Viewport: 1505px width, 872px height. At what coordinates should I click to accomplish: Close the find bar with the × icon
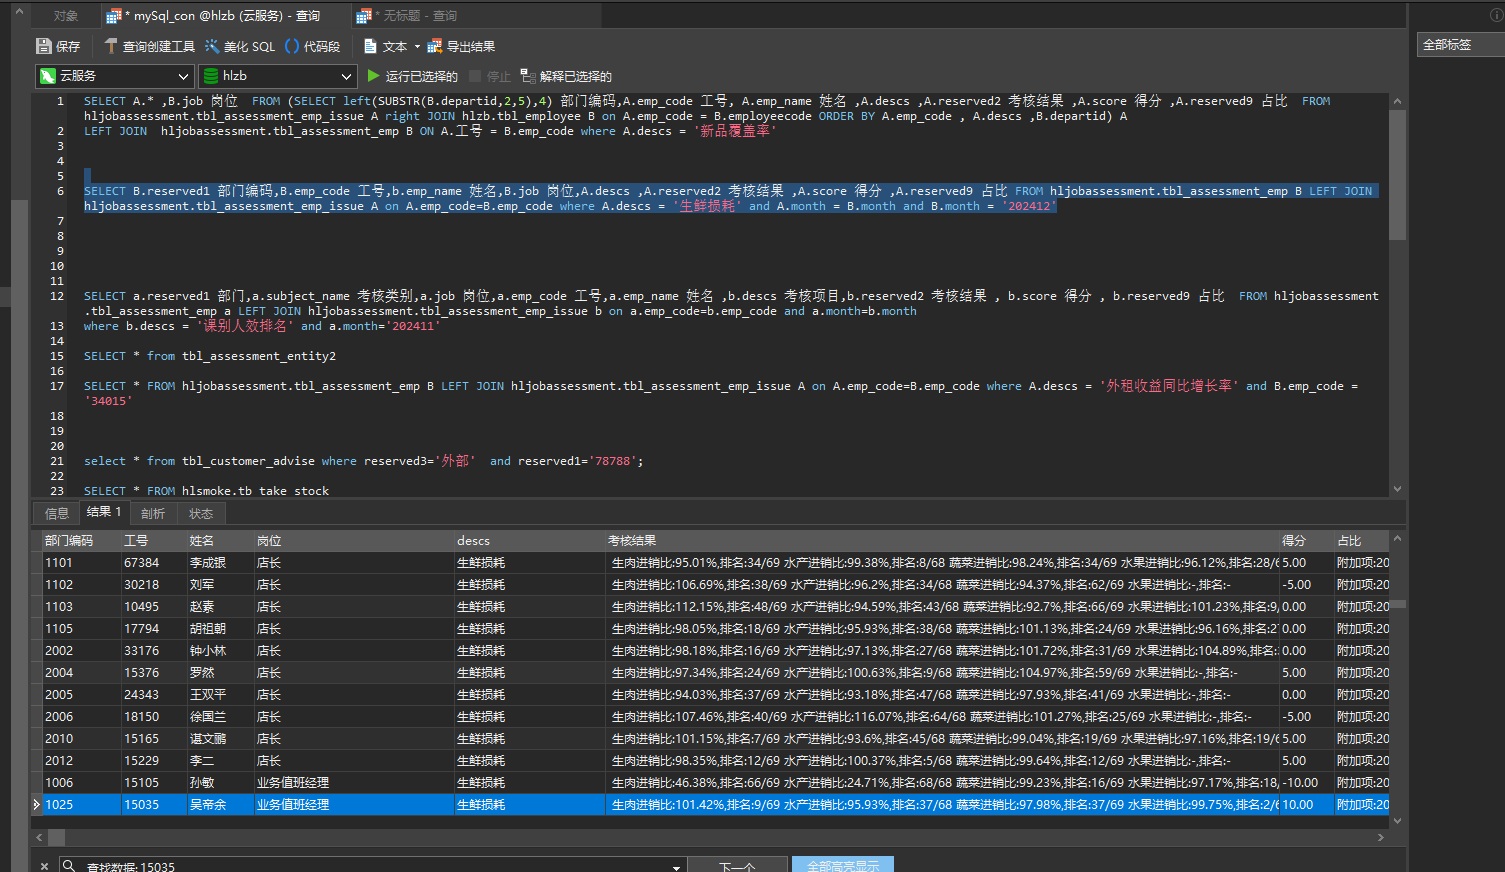44,866
